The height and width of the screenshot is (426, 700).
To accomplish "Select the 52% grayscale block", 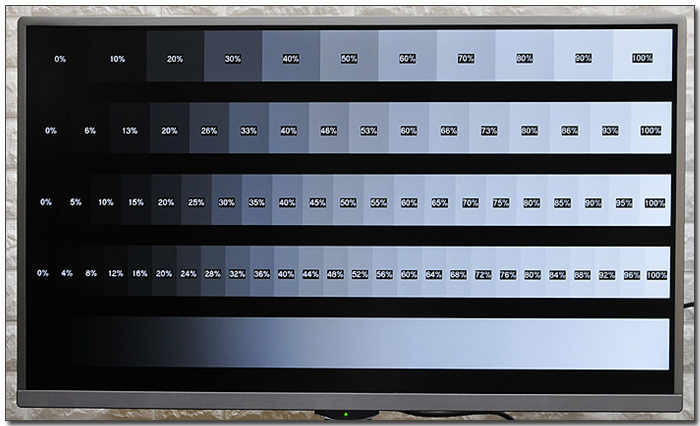I will (x=359, y=273).
